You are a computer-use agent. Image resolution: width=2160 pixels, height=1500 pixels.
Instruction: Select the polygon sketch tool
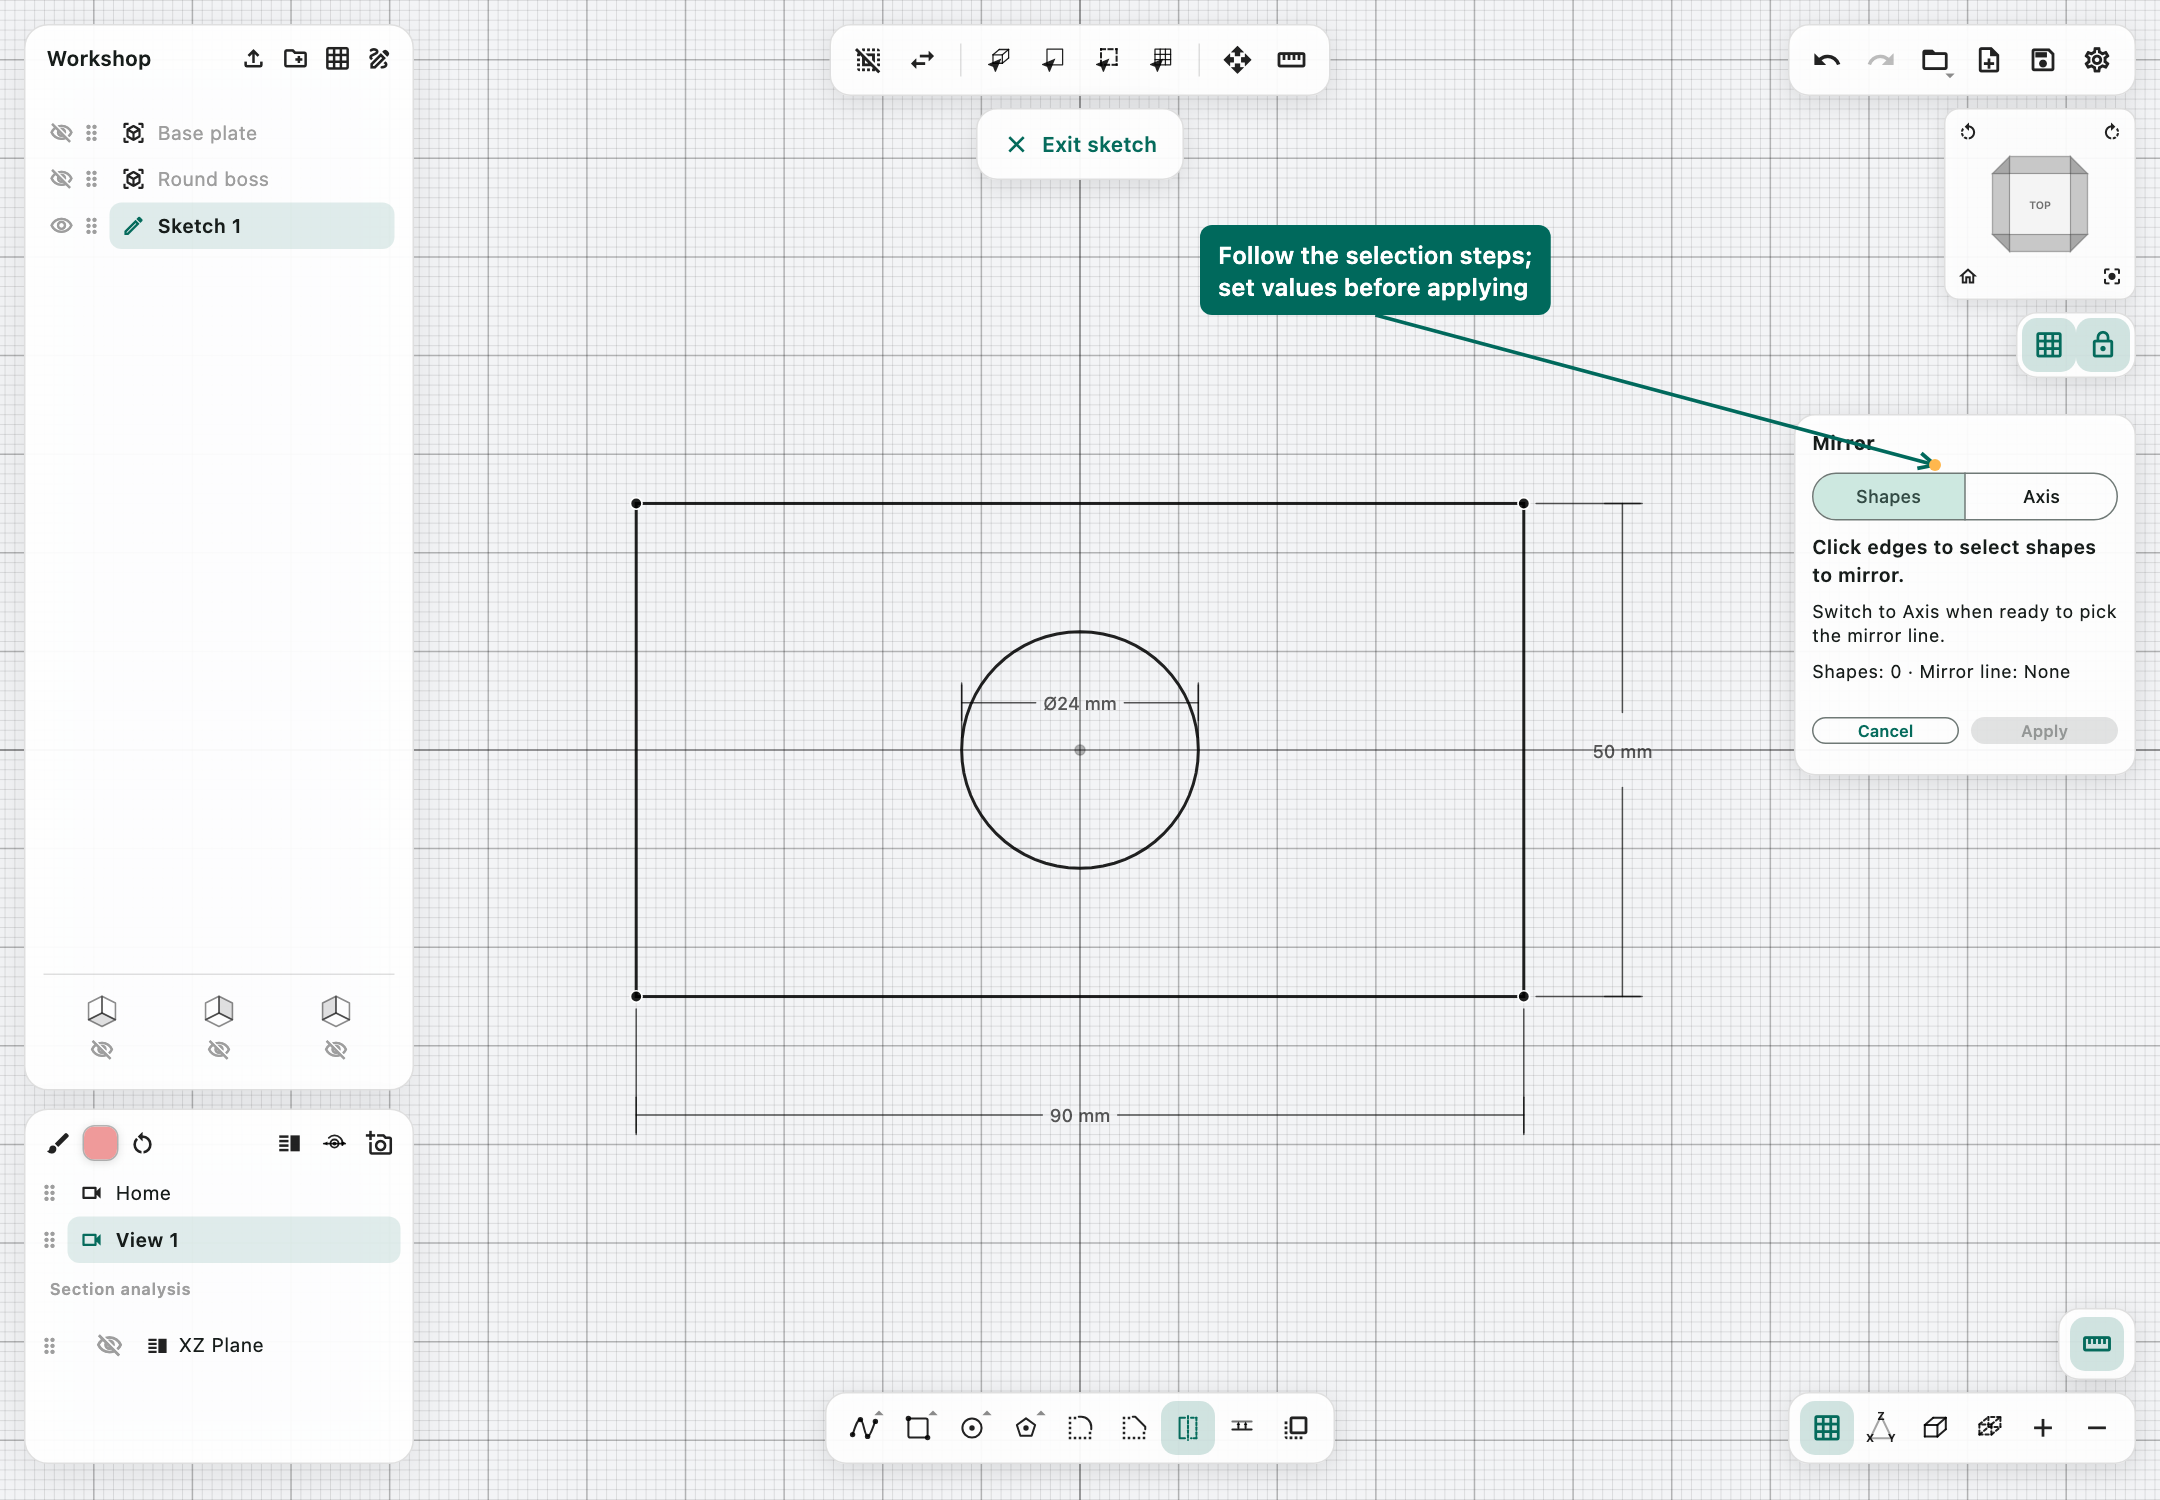coord(1026,1428)
